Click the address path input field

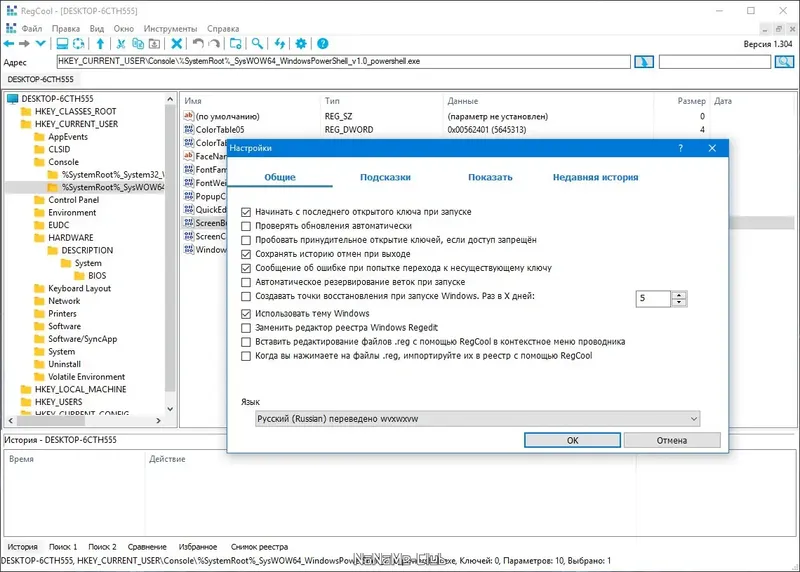pos(343,62)
